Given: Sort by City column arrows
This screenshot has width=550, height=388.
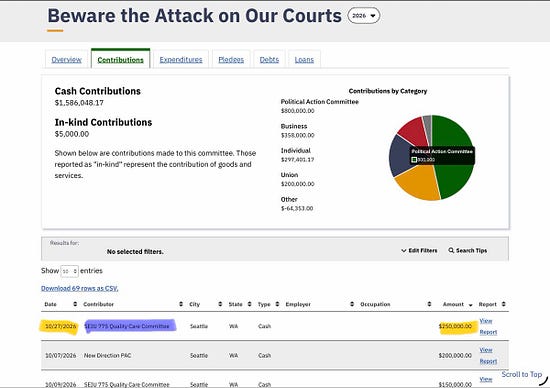Looking at the screenshot, I should click(220, 304).
